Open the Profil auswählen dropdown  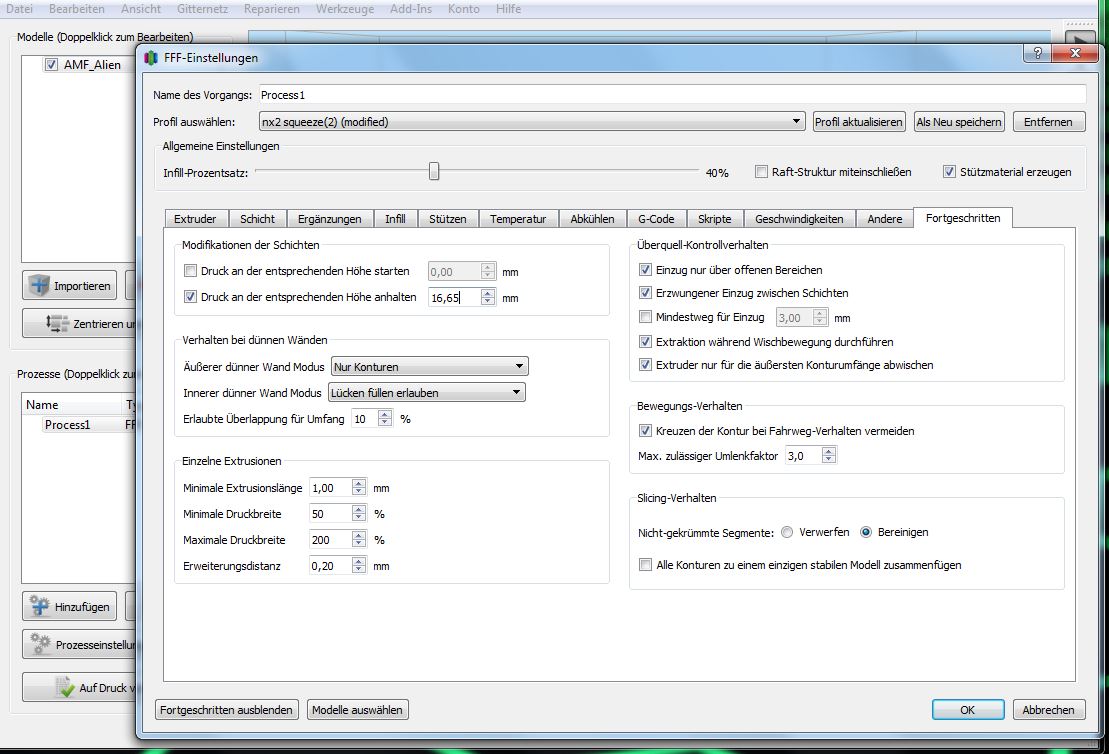(532, 121)
